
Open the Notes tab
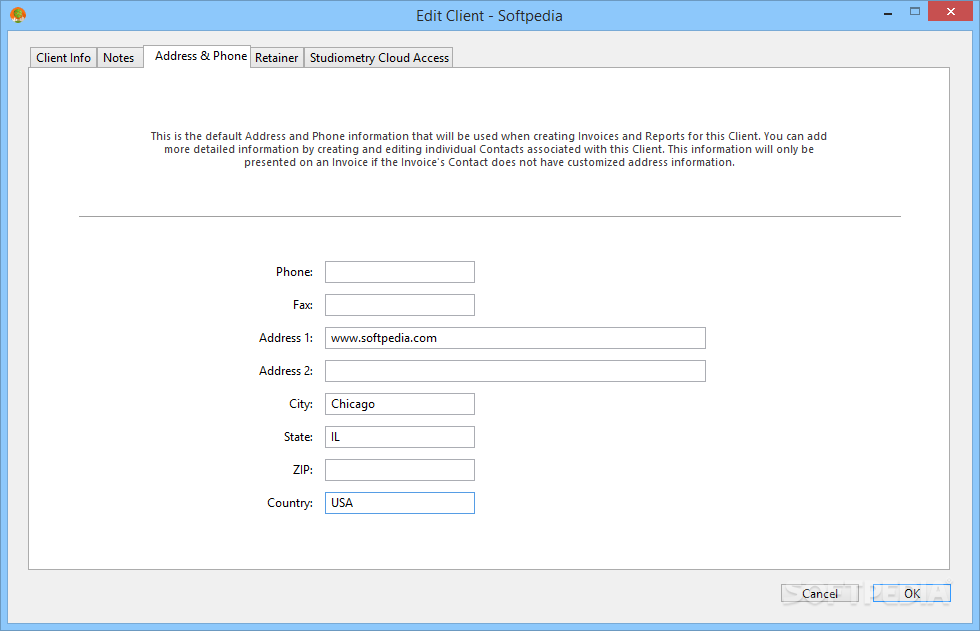(x=119, y=57)
